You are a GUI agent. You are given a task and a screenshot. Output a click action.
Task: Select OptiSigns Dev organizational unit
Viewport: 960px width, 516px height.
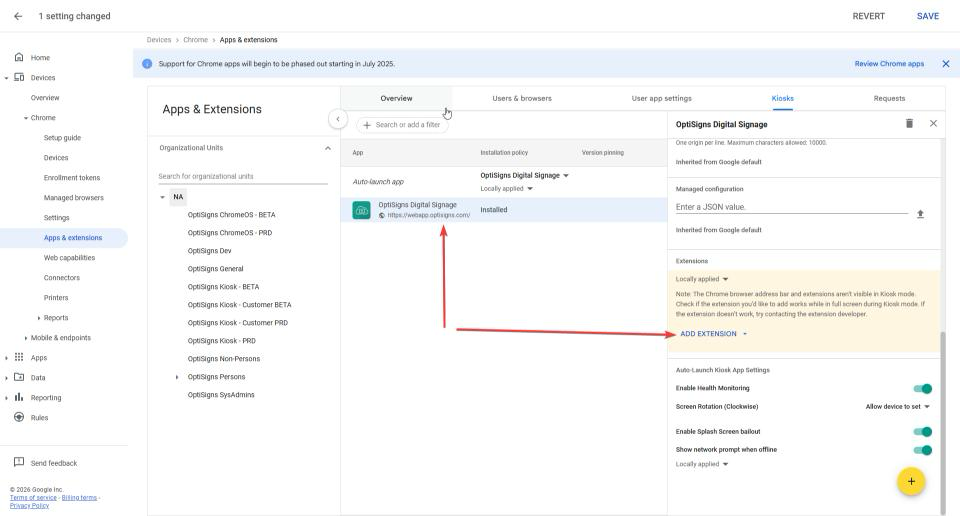(x=209, y=251)
